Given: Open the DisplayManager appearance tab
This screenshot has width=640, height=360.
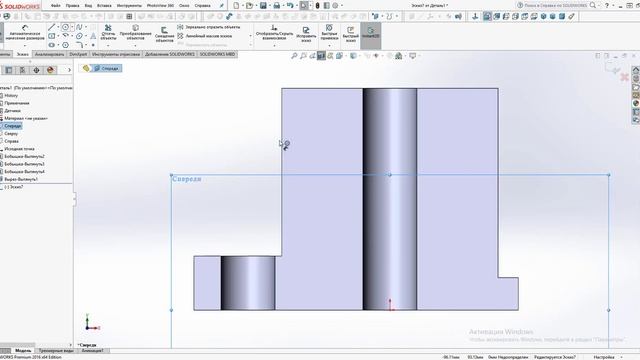Looking at the screenshot, I should tap(50, 70).
